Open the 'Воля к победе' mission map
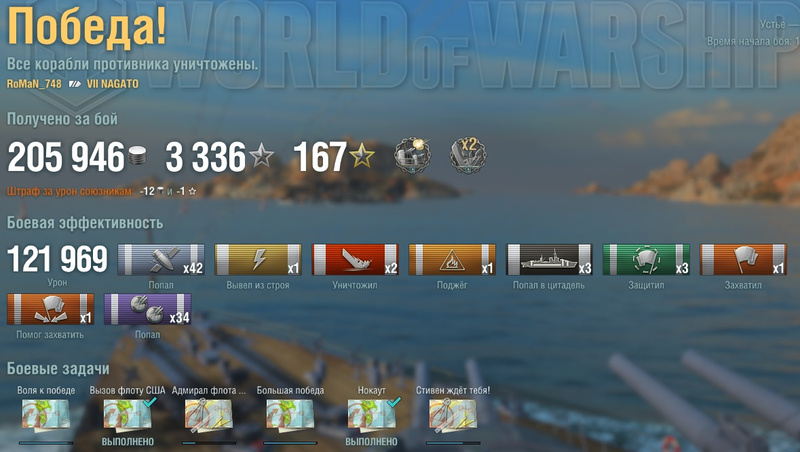 (x=45, y=414)
